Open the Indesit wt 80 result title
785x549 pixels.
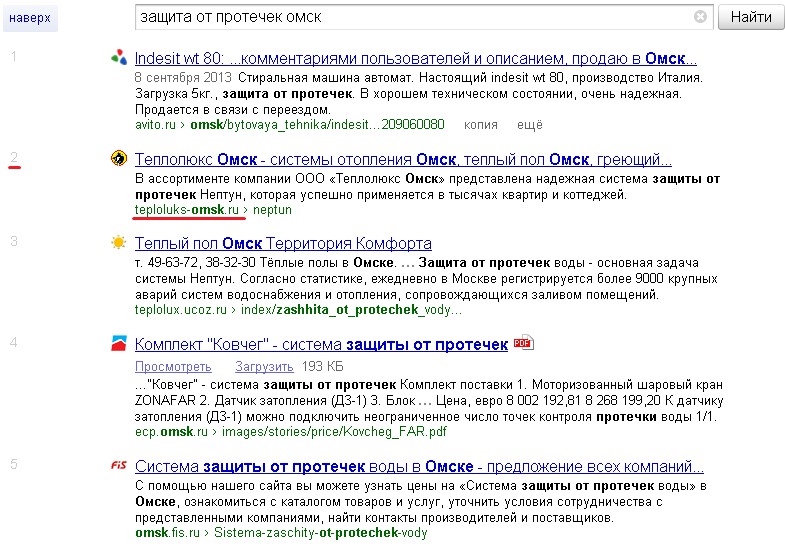click(x=416, y=59)
